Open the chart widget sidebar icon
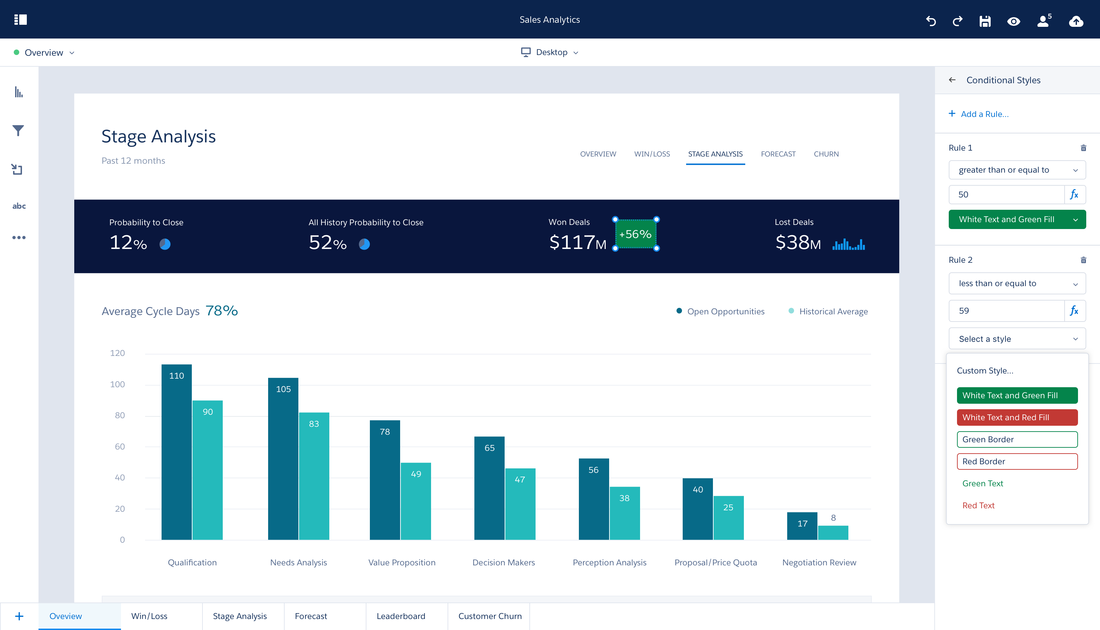The image size is (1100, 630). pos(19,92)
